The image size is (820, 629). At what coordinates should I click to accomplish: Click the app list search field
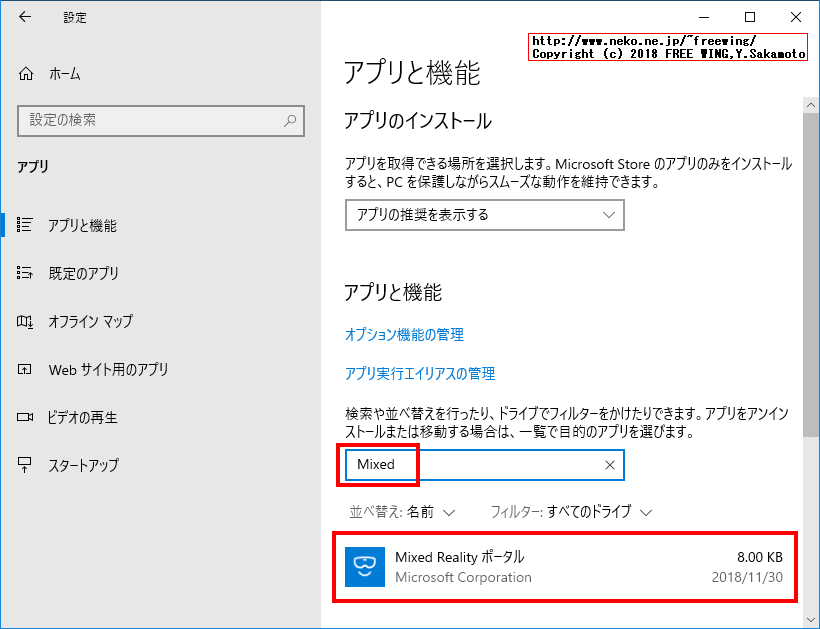click(480, 465)
